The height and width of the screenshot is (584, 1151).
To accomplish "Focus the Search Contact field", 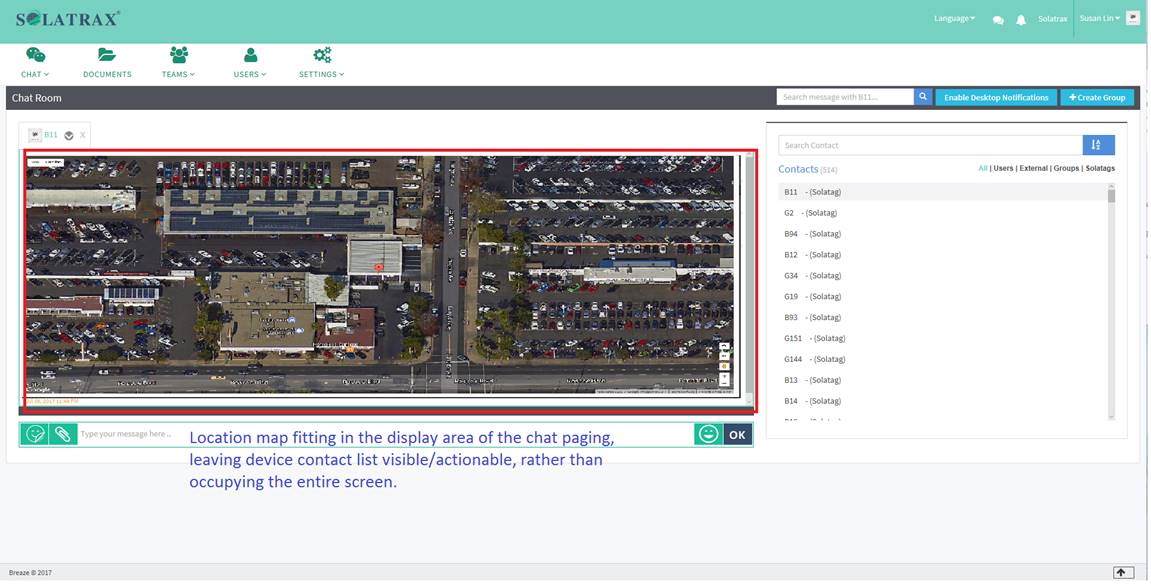I will (x=930, y=145).
